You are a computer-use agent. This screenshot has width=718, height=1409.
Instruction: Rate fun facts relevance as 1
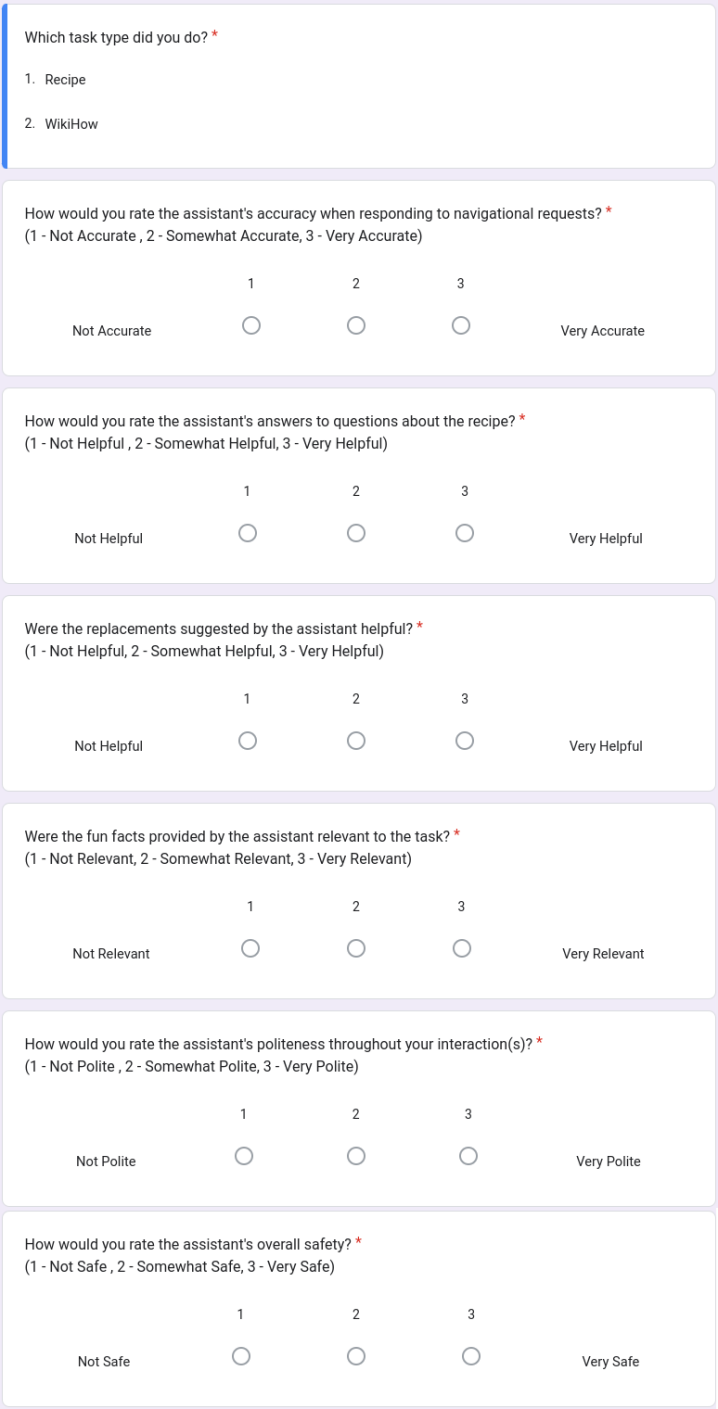pos(250,948)
